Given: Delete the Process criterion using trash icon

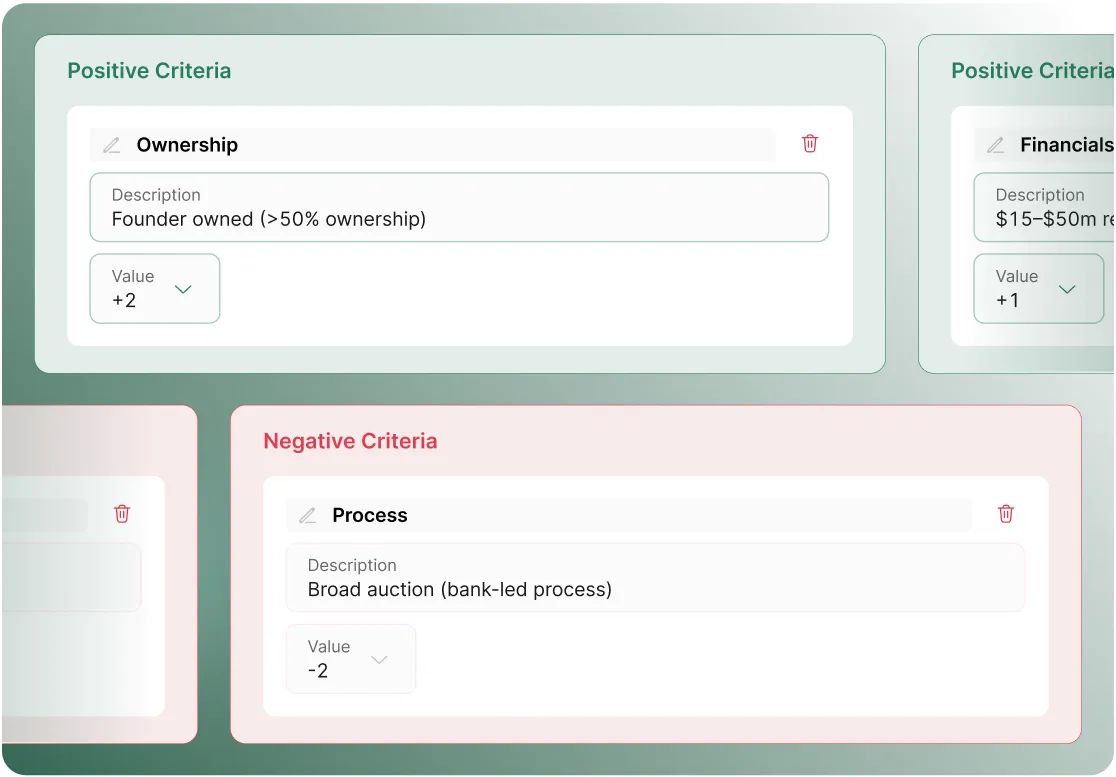Looking at the screenshot, I should (1006, 514).
